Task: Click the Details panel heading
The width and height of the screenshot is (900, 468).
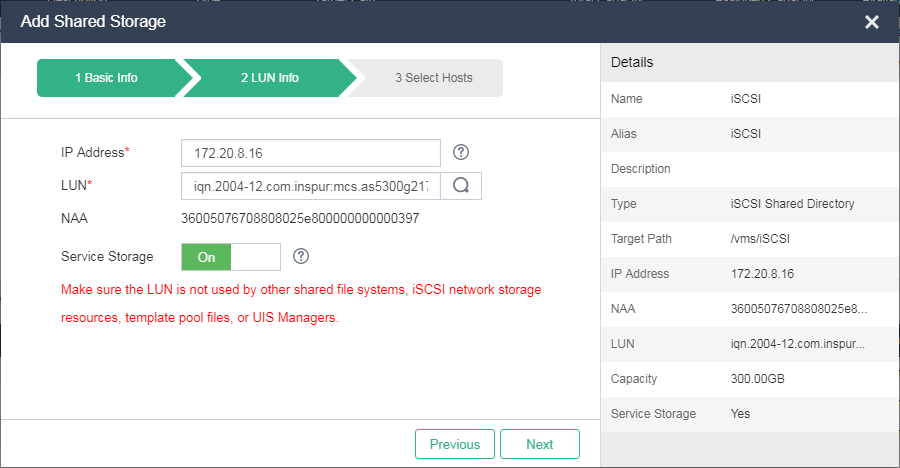Action: [x=632, y=62]
